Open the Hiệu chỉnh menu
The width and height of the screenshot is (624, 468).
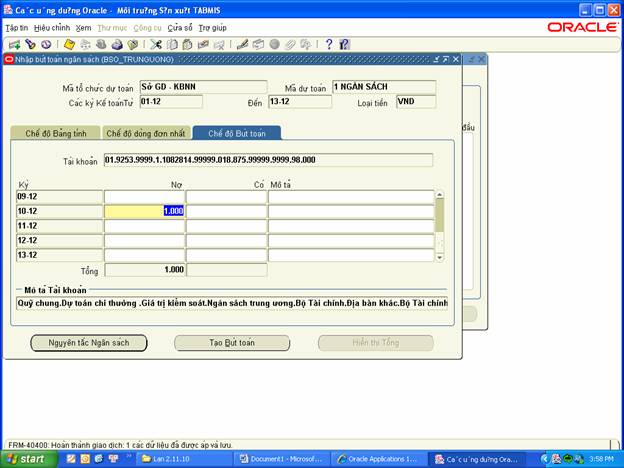click(52, 28)
